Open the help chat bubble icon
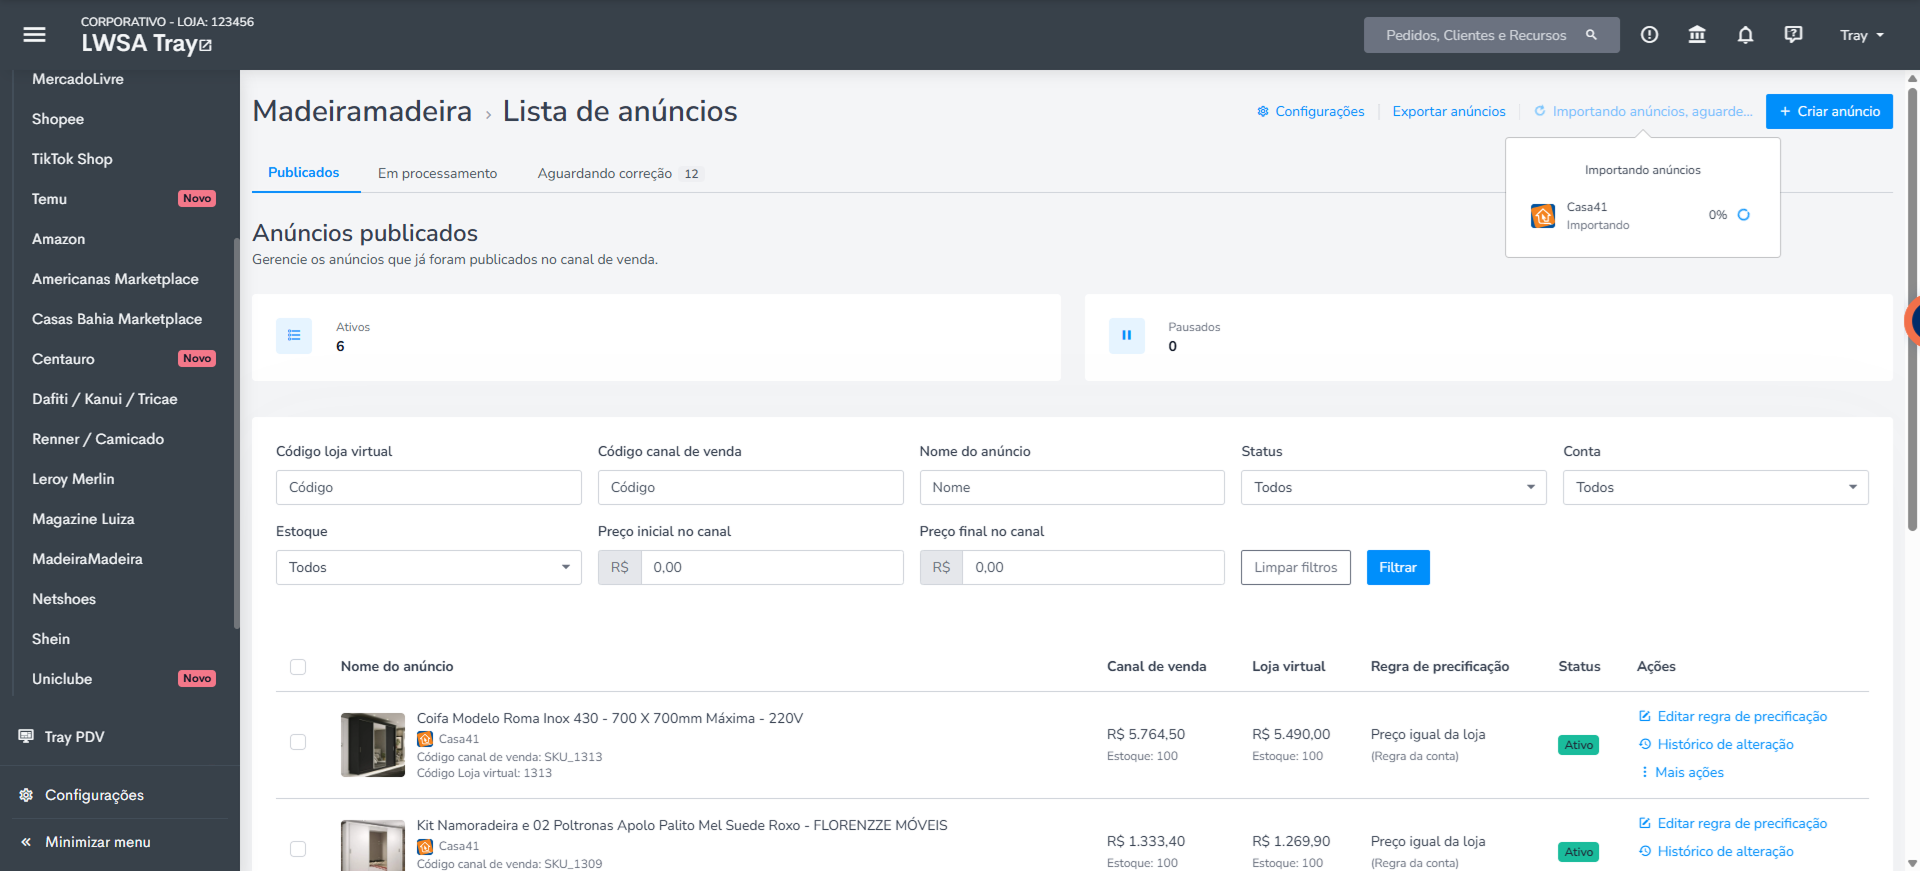This screenshot has width=1920, height=871. [x=1793, y=35]
